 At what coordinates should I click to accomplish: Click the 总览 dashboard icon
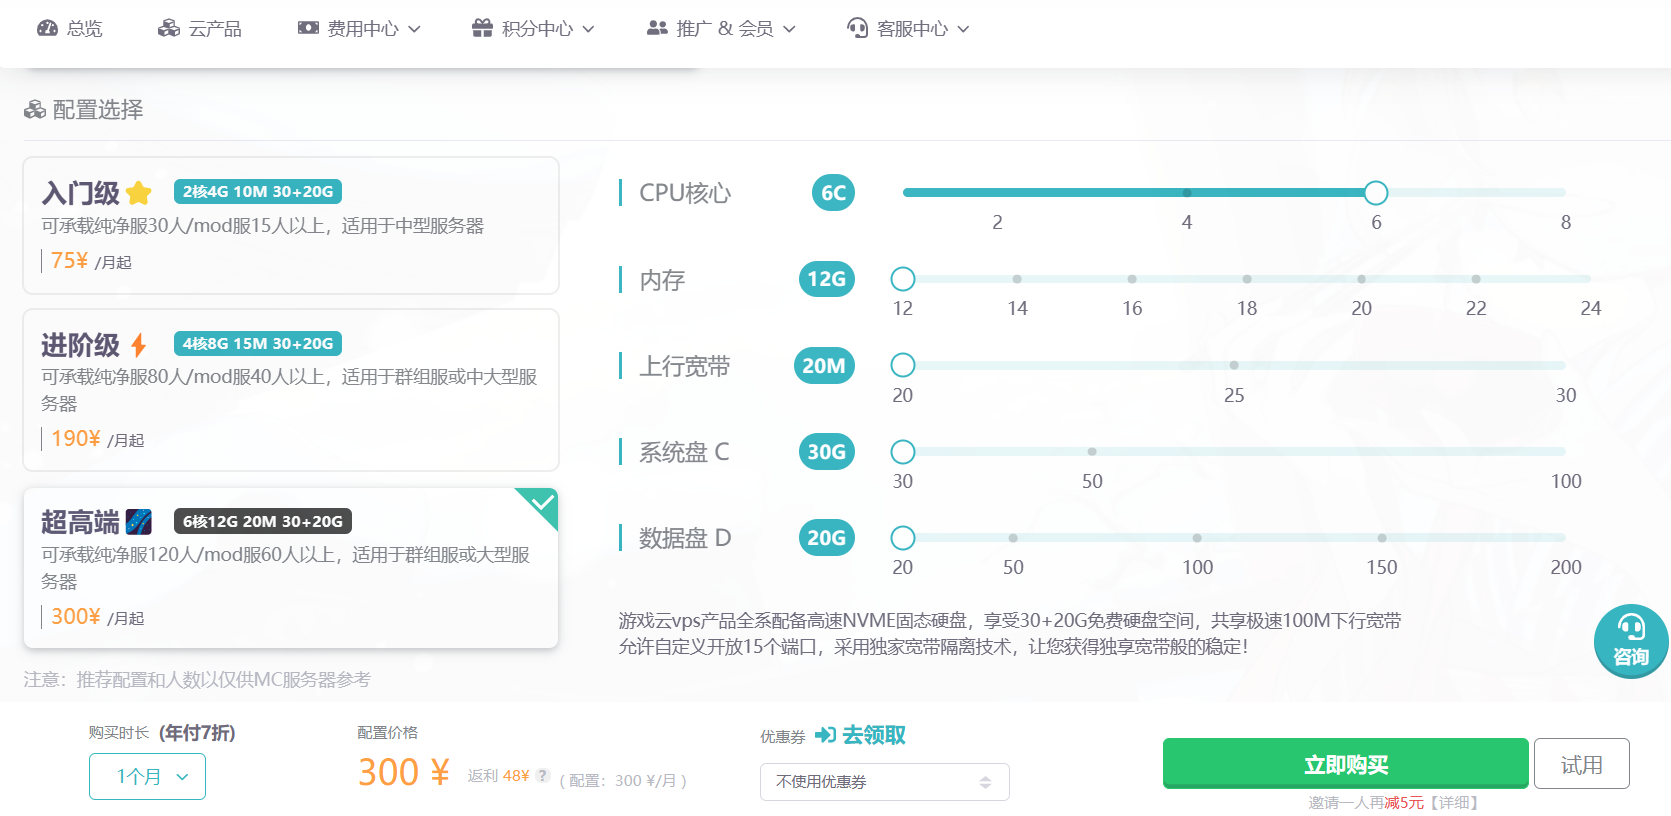pos(47,28)
